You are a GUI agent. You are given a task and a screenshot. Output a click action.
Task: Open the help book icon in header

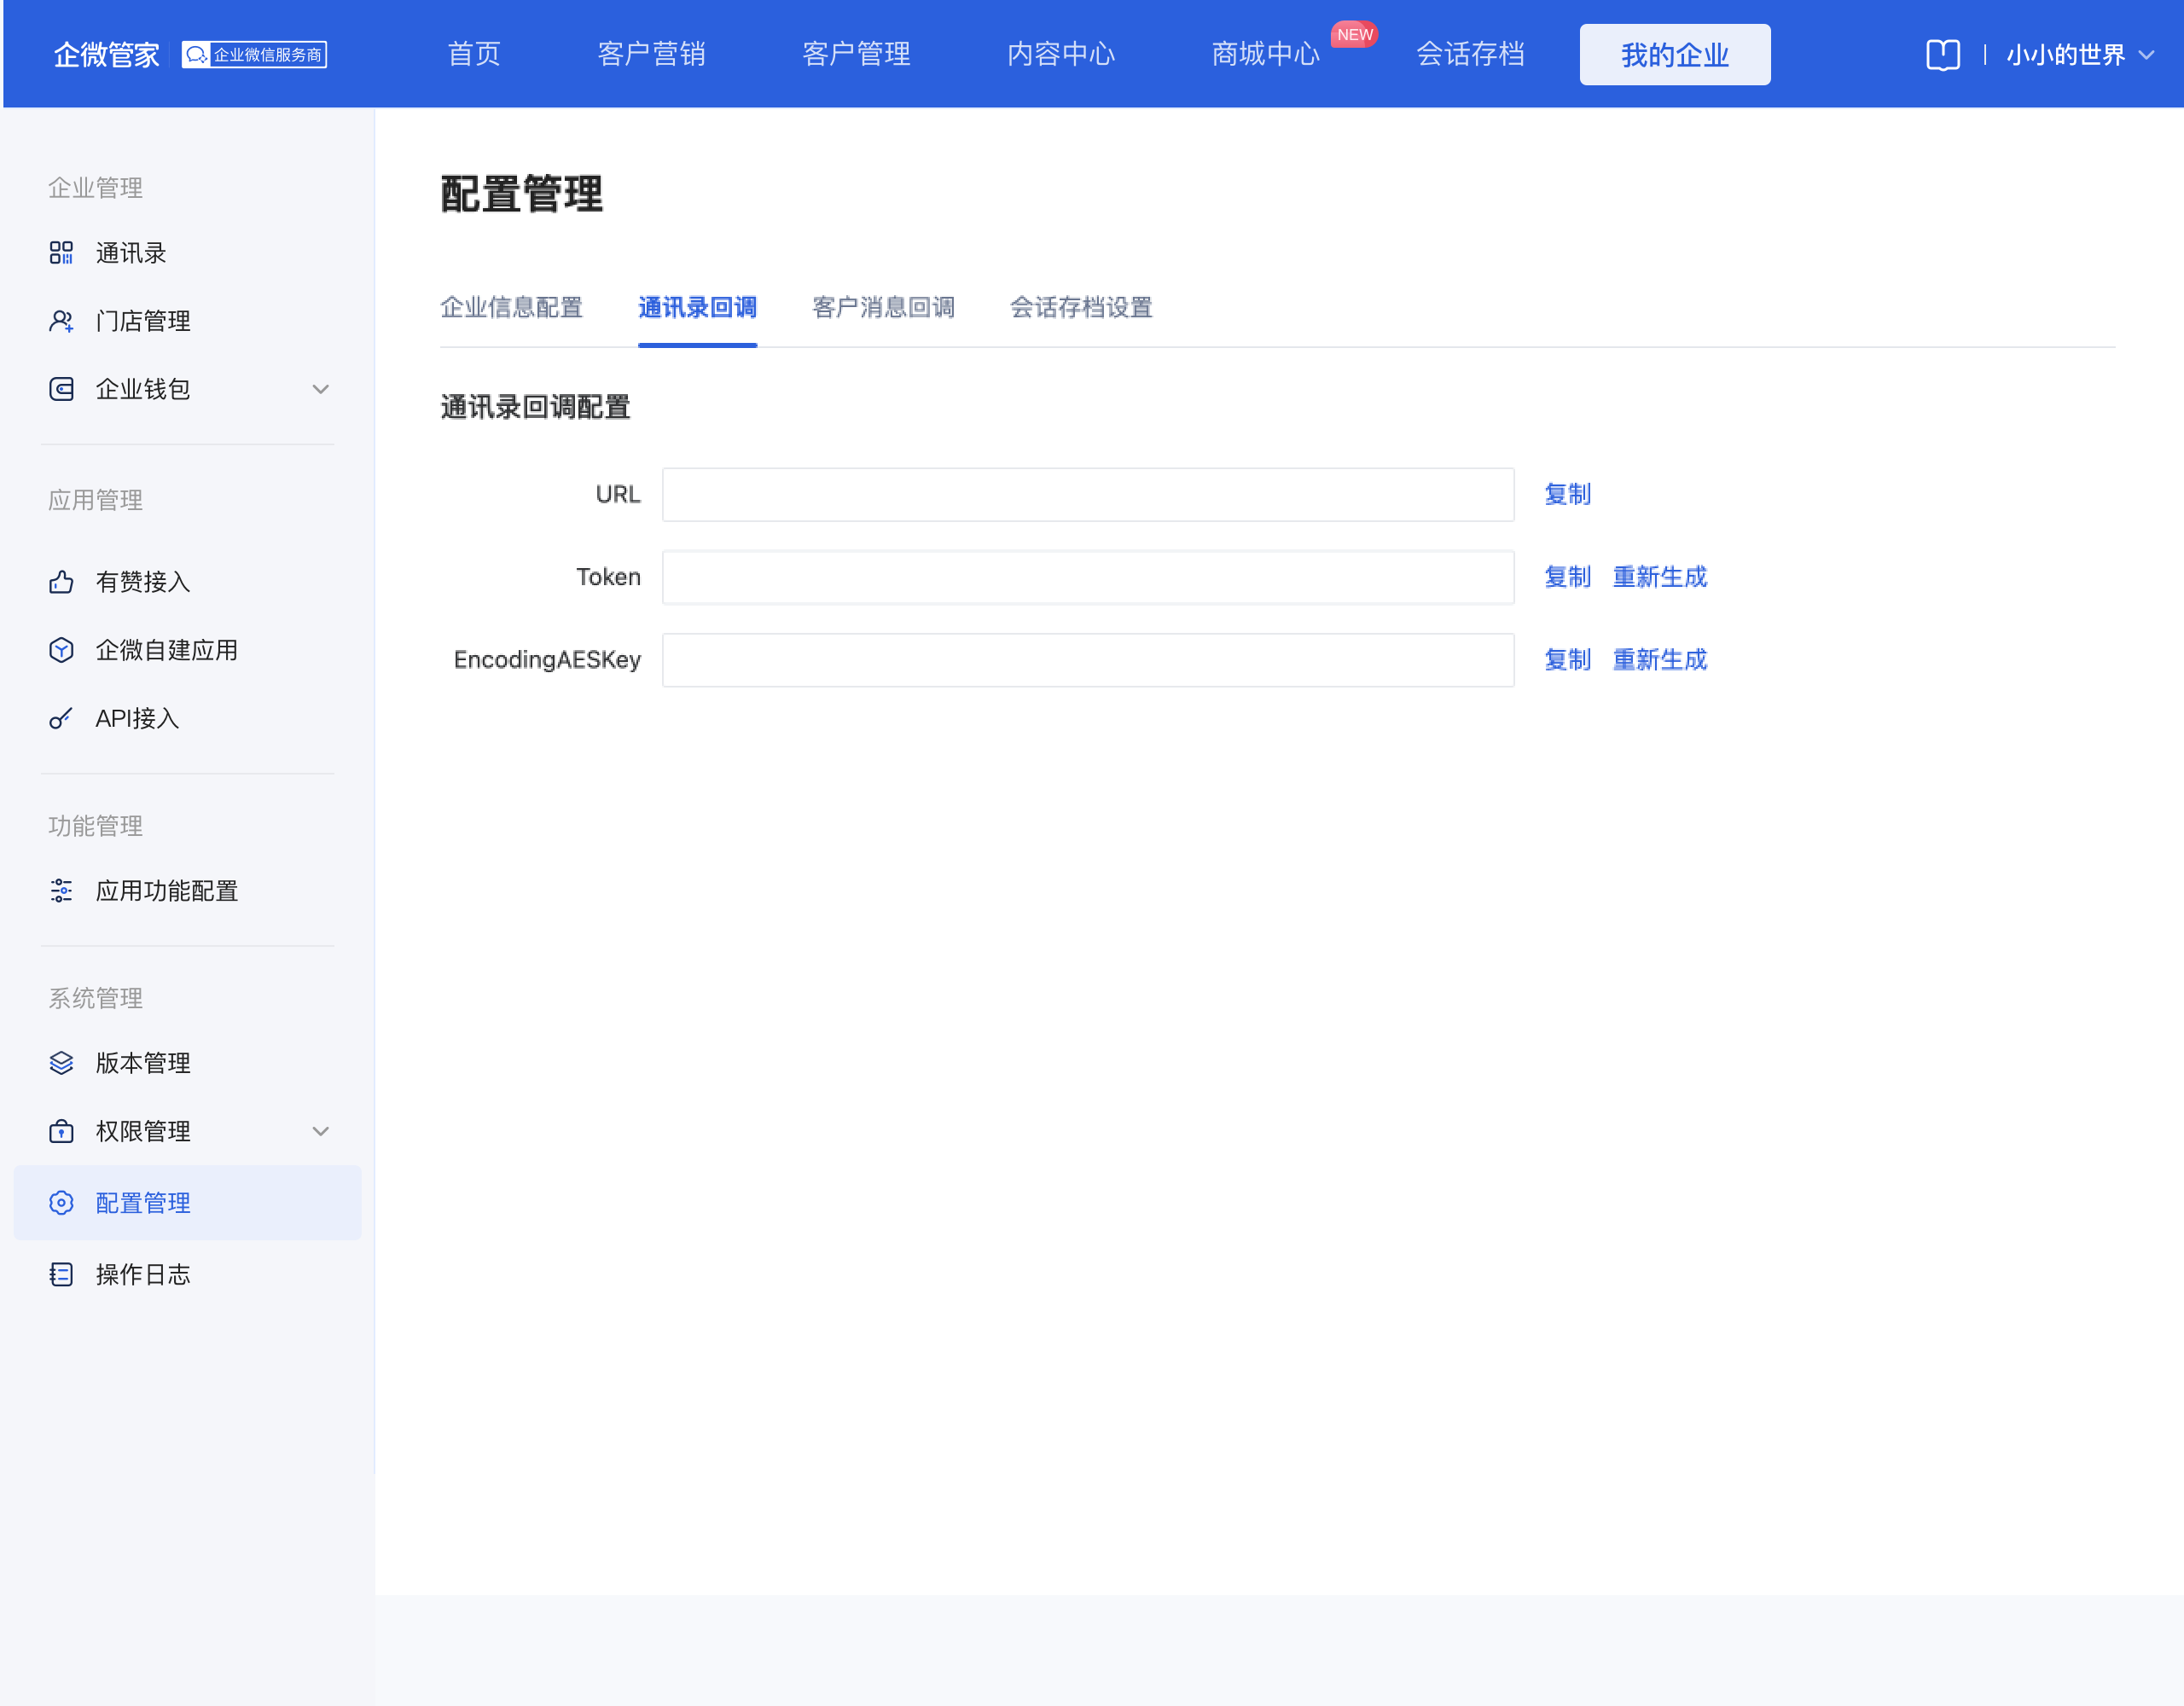pyautogui.click(x=1942, y=54)
